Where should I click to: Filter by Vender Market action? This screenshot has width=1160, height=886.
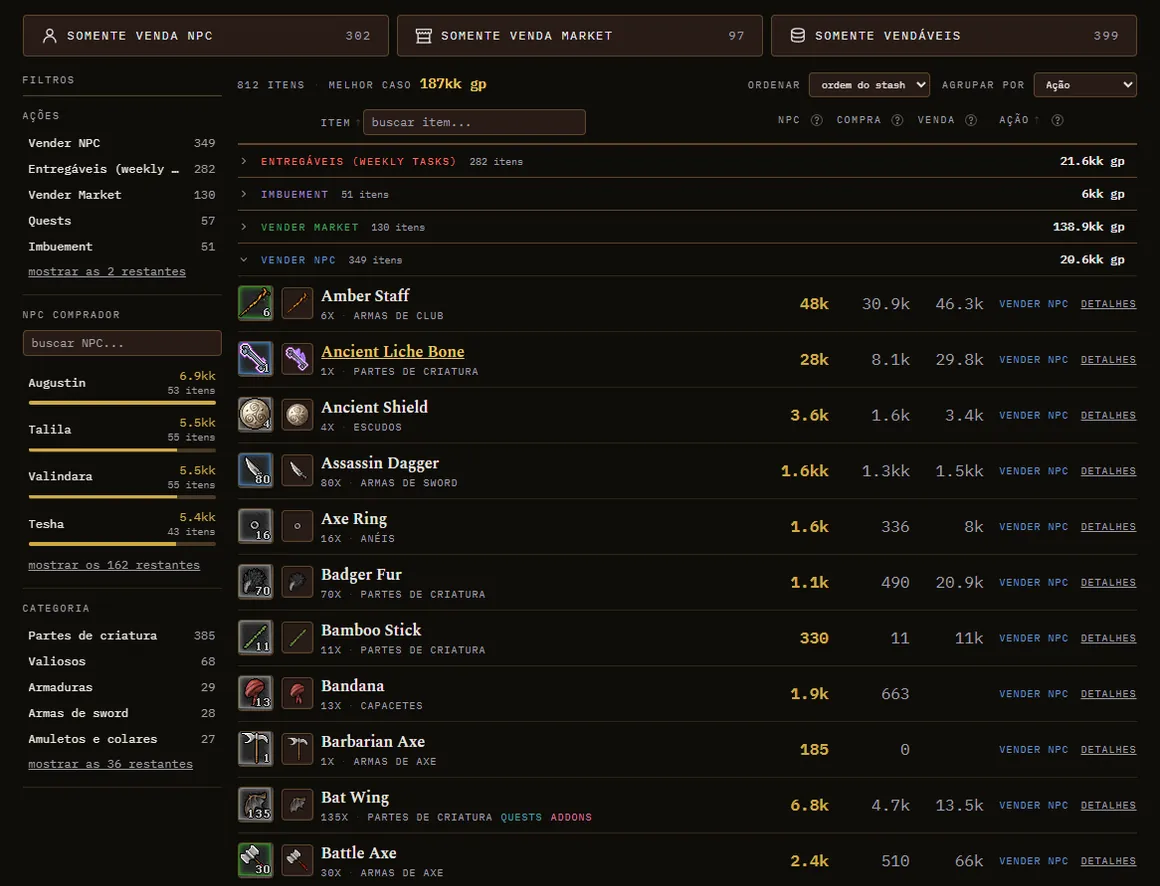tap(121, 195)
